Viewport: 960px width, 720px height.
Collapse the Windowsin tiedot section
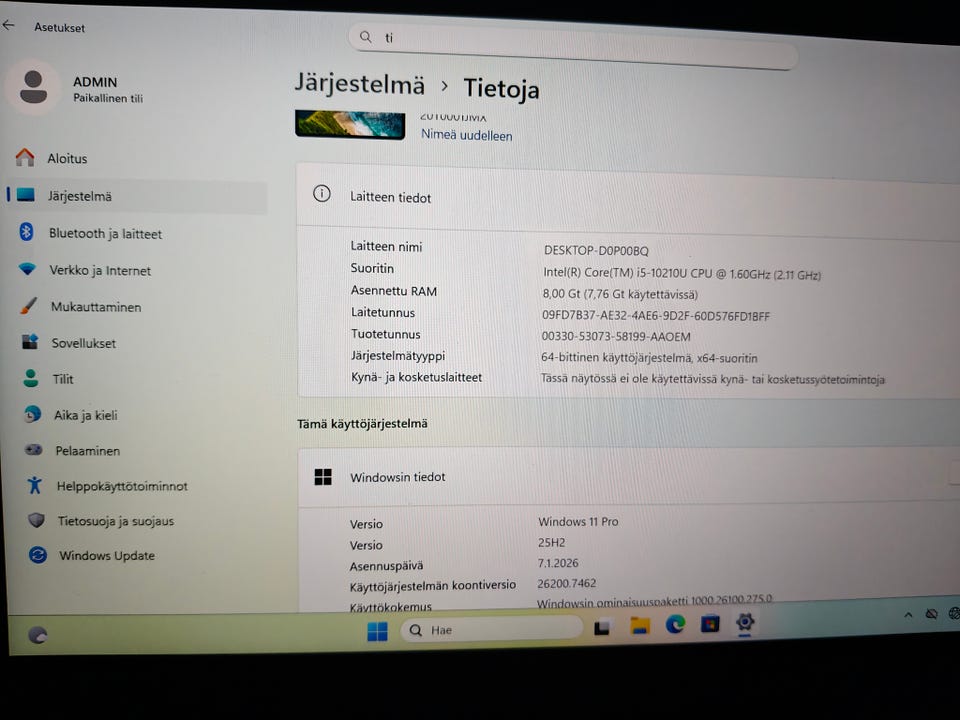click(629, 478)
